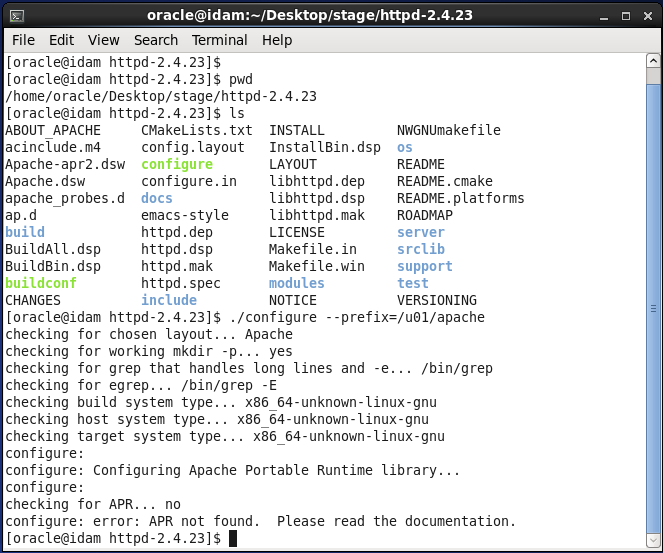Screen dimensions: 663x553
Task: Click the 'checking for APR... no' line
Action: pyautogui.click(x=93, y=504)
